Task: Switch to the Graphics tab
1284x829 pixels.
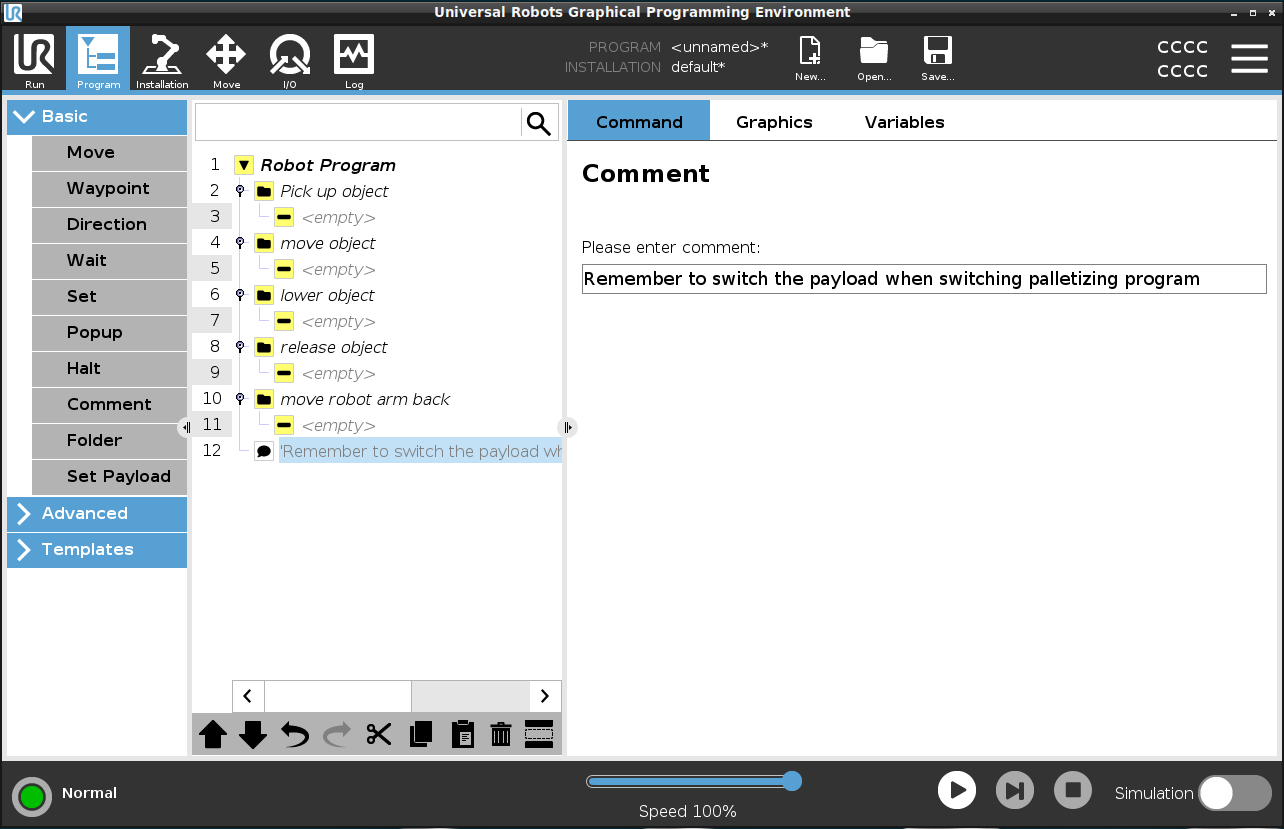Action: (x=774, y=122)
